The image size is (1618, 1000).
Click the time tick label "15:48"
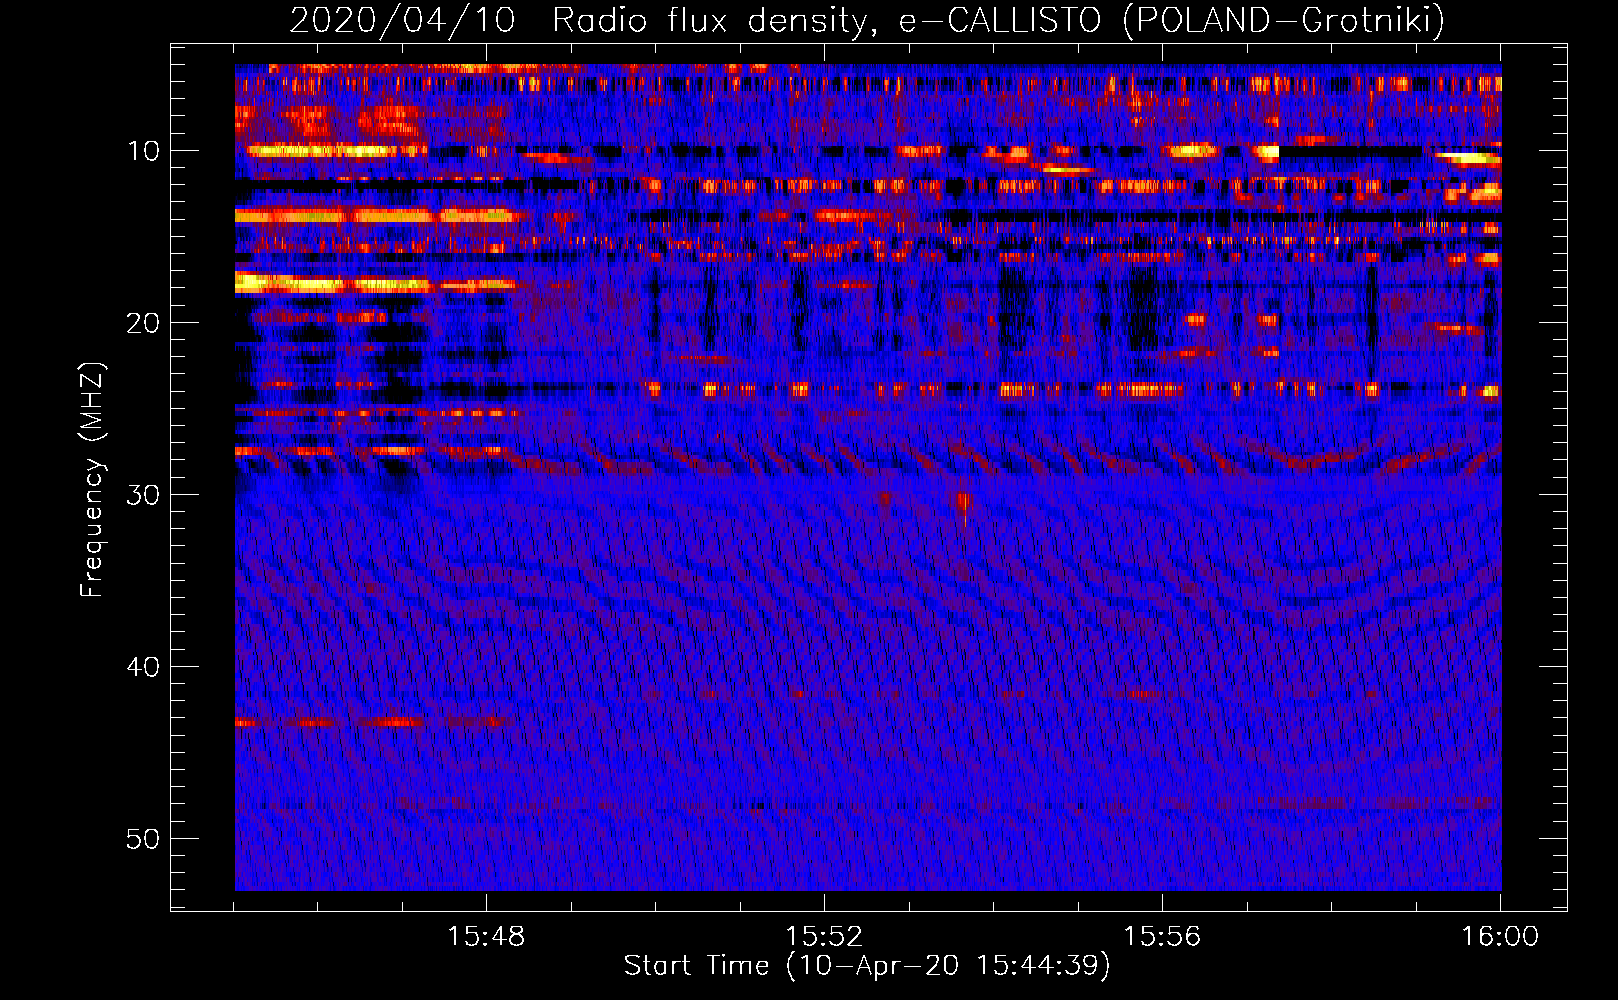[486, 937]
